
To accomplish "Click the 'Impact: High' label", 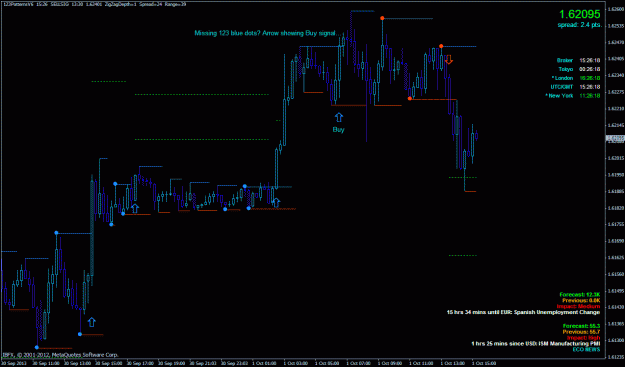I will pos(583,338).
